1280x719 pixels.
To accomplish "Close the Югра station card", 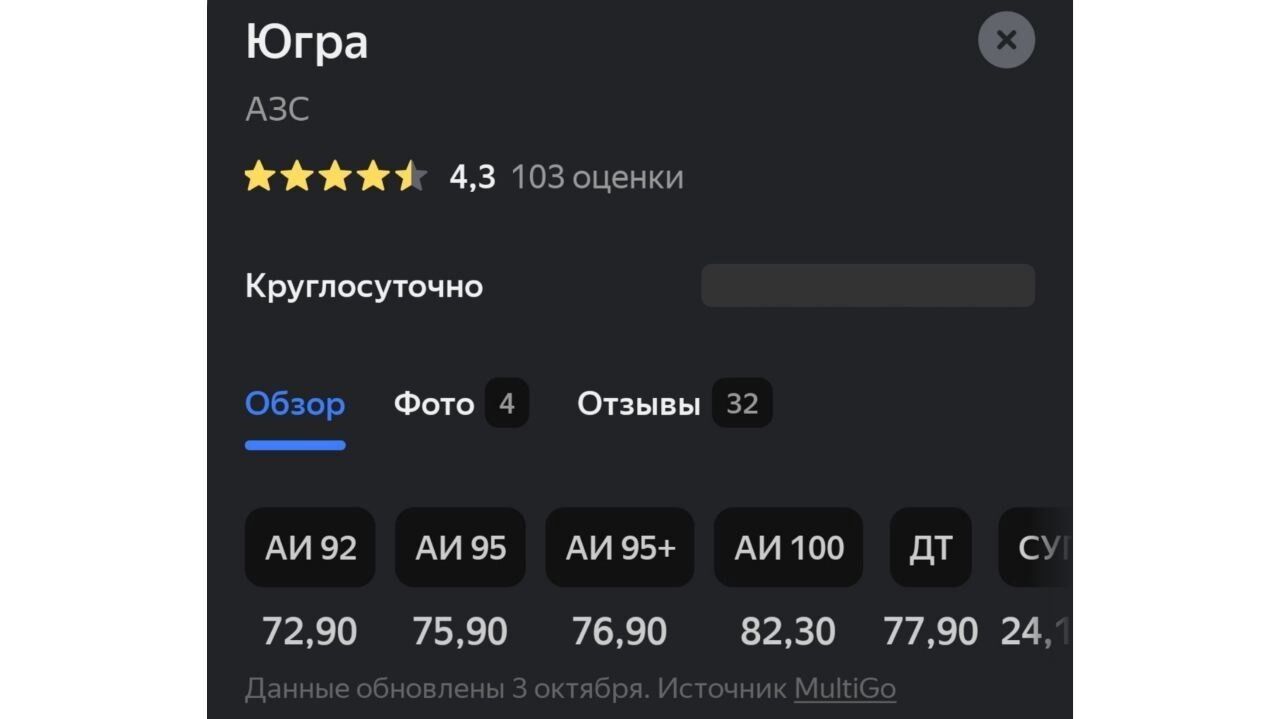I will click(1006, 40).
